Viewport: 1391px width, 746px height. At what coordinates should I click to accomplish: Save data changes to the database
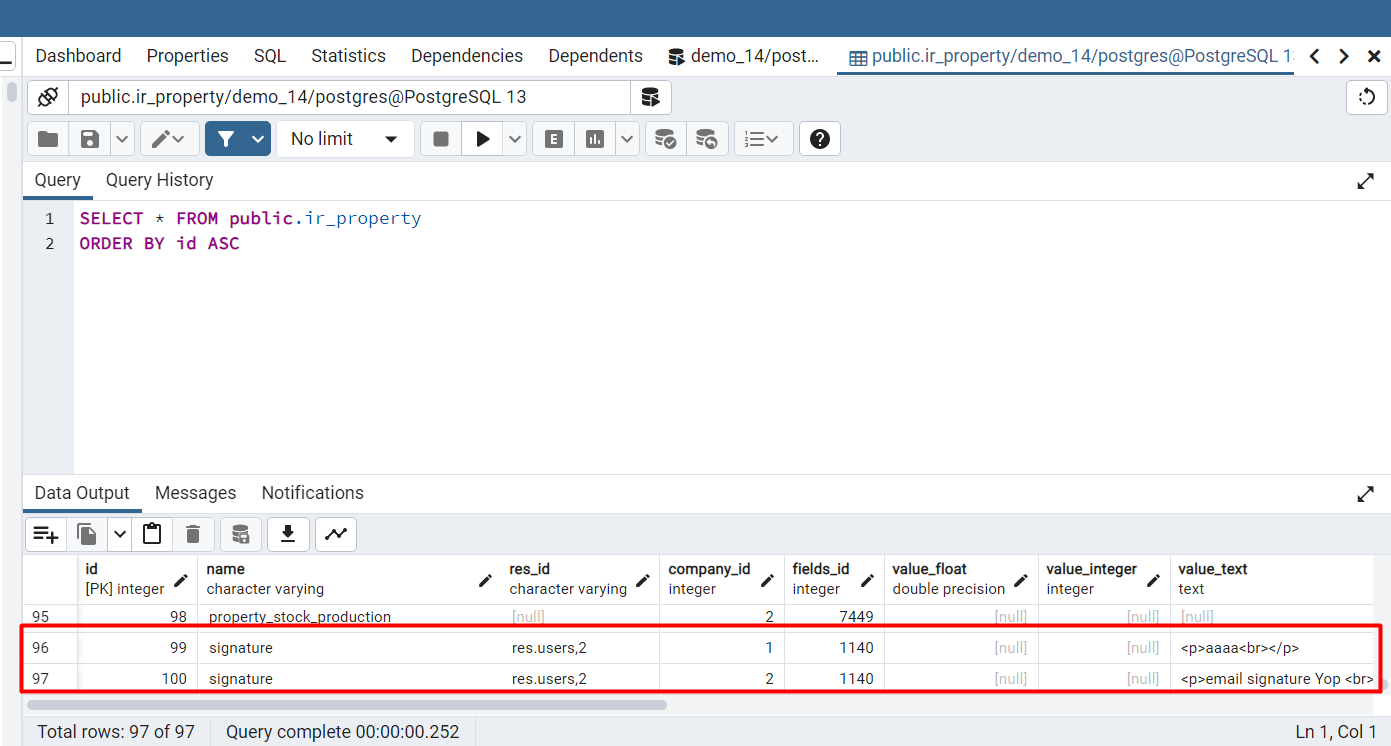pyautogui.click(x=240, y=534)
